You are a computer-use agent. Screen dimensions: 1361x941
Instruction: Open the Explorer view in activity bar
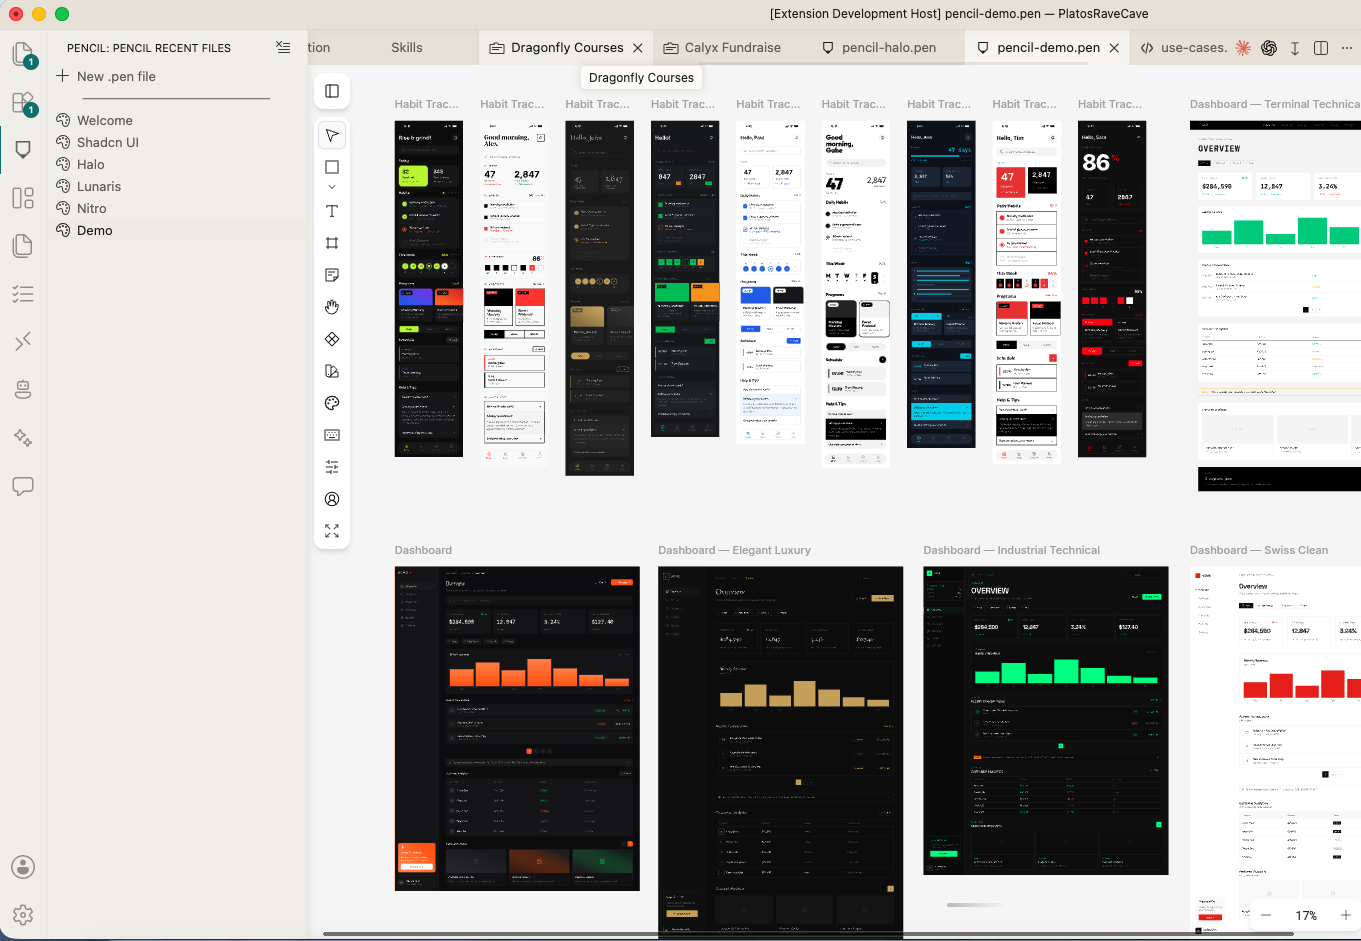tap(22, 54)
